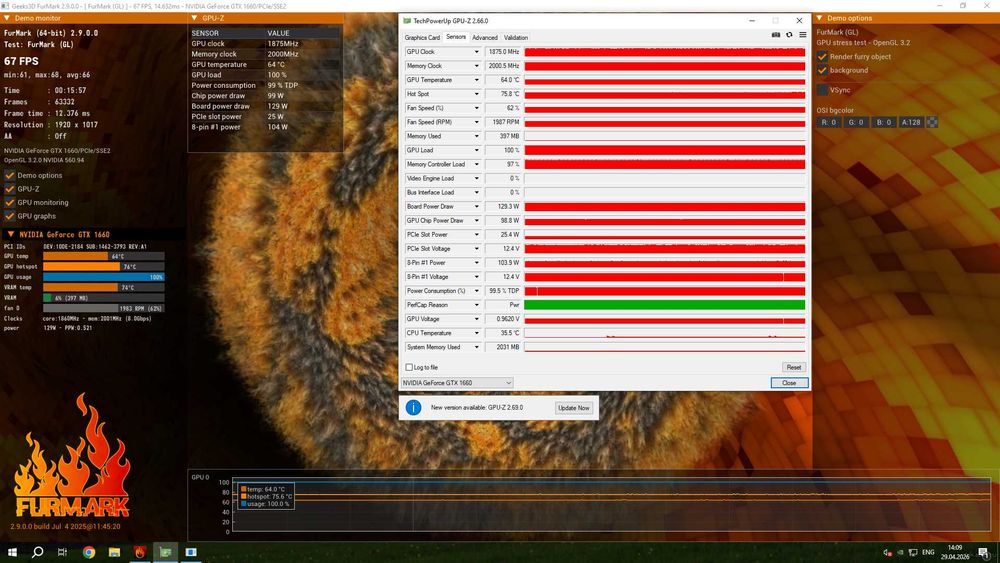Click the Reset button in GPU-Z

[794, 367]
